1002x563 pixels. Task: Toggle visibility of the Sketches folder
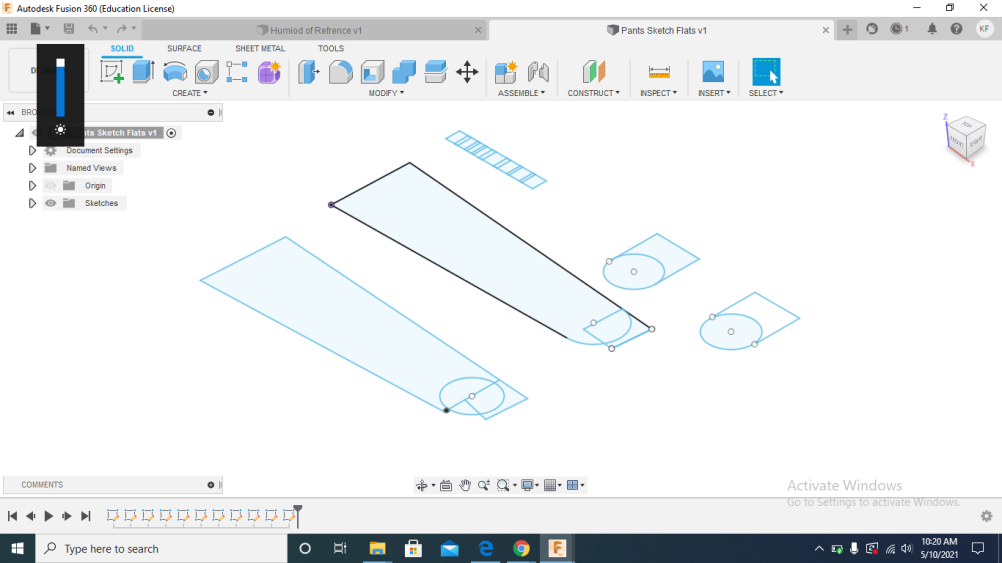click(50, 203)
